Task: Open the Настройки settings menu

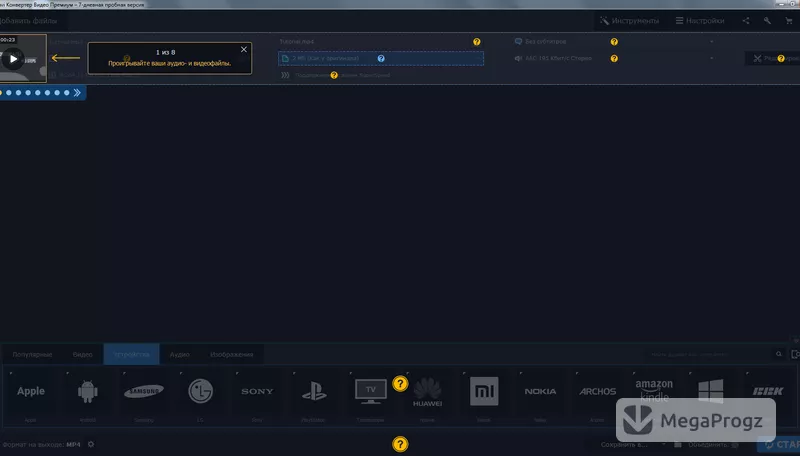Action: coord(700,21)
